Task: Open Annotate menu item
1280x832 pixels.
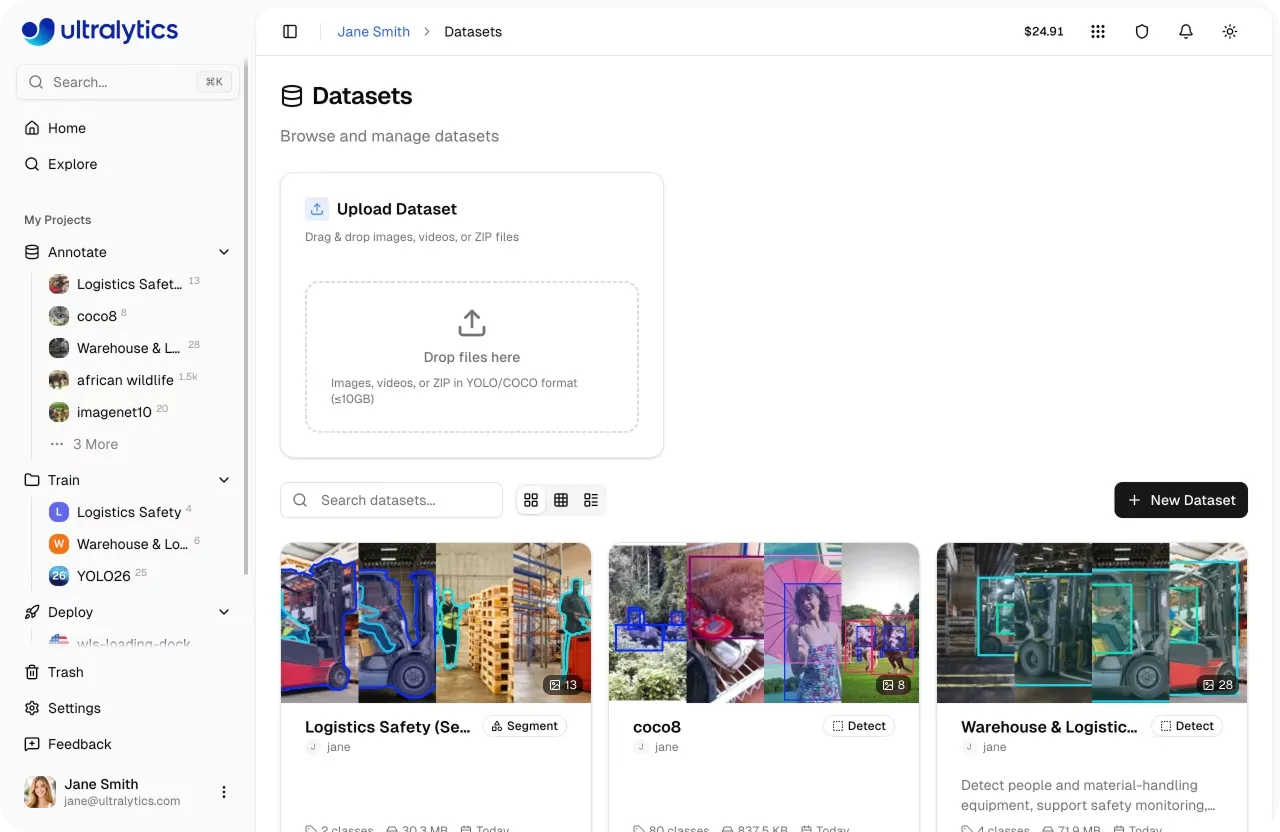Action: (77, 252)
